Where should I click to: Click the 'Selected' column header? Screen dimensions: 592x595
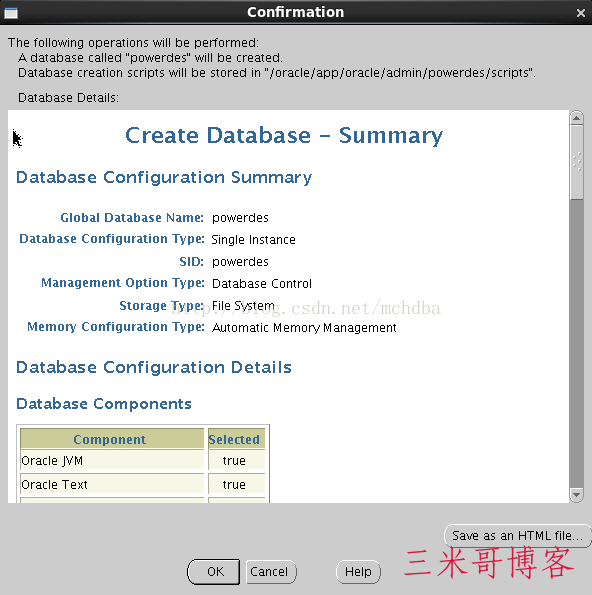(x=236, y=439)
